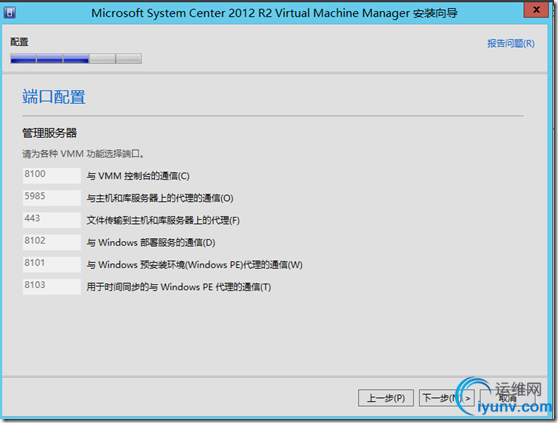Edit the 443 file transfer port field
Image resolution: width=558 pixels, height=423 pixels.
(52, 220)
